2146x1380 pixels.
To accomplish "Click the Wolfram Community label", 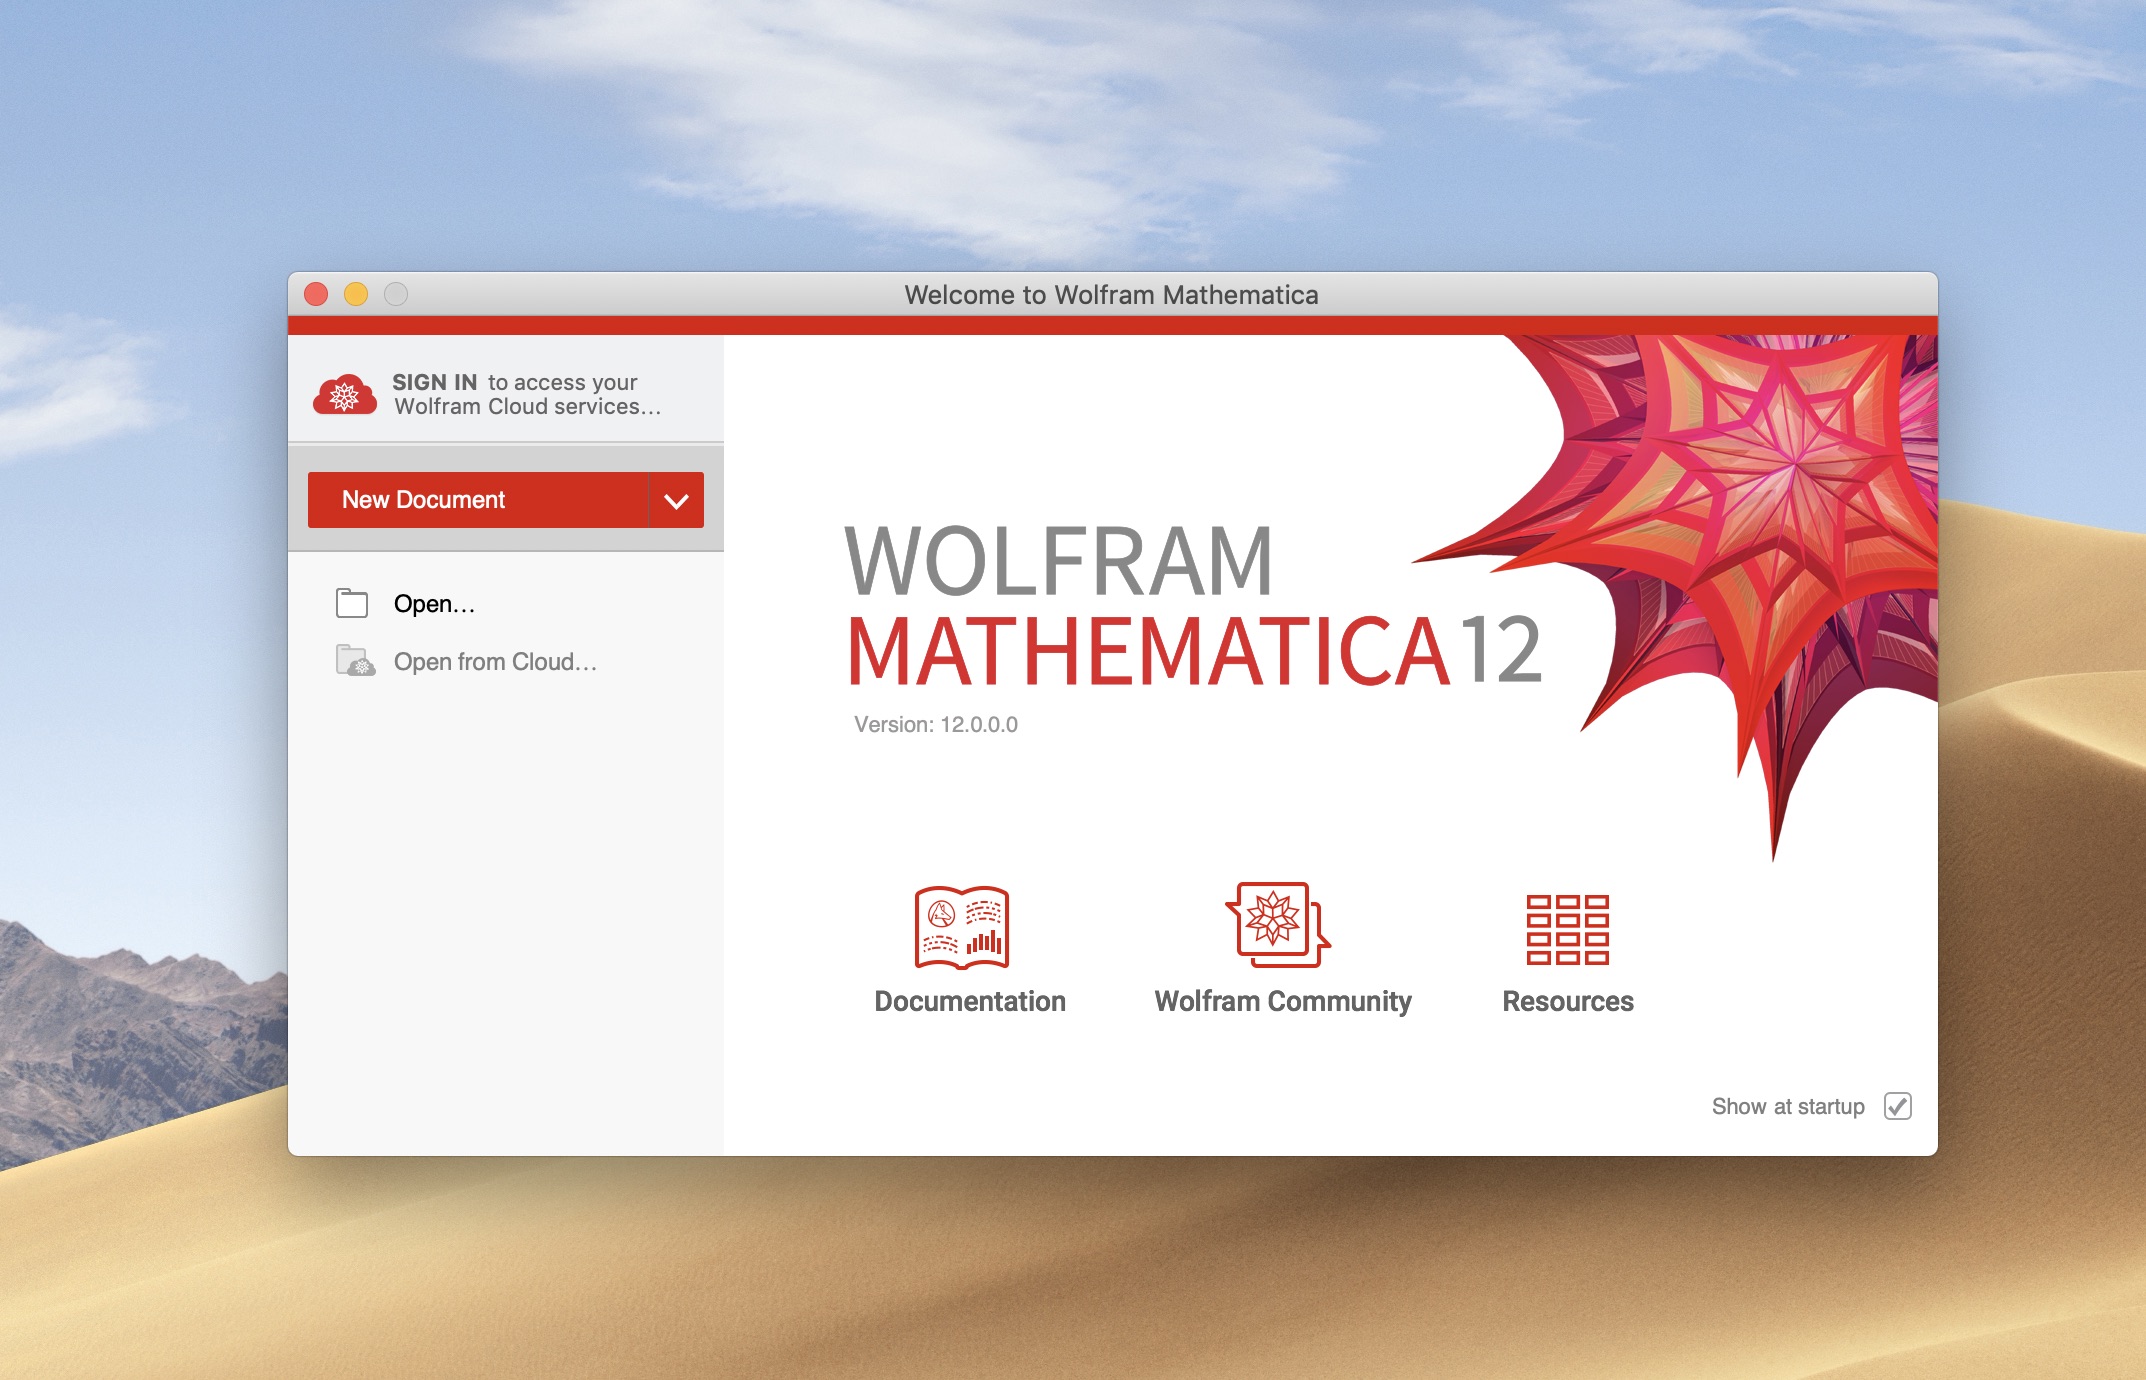I will click(1283, 1002).
